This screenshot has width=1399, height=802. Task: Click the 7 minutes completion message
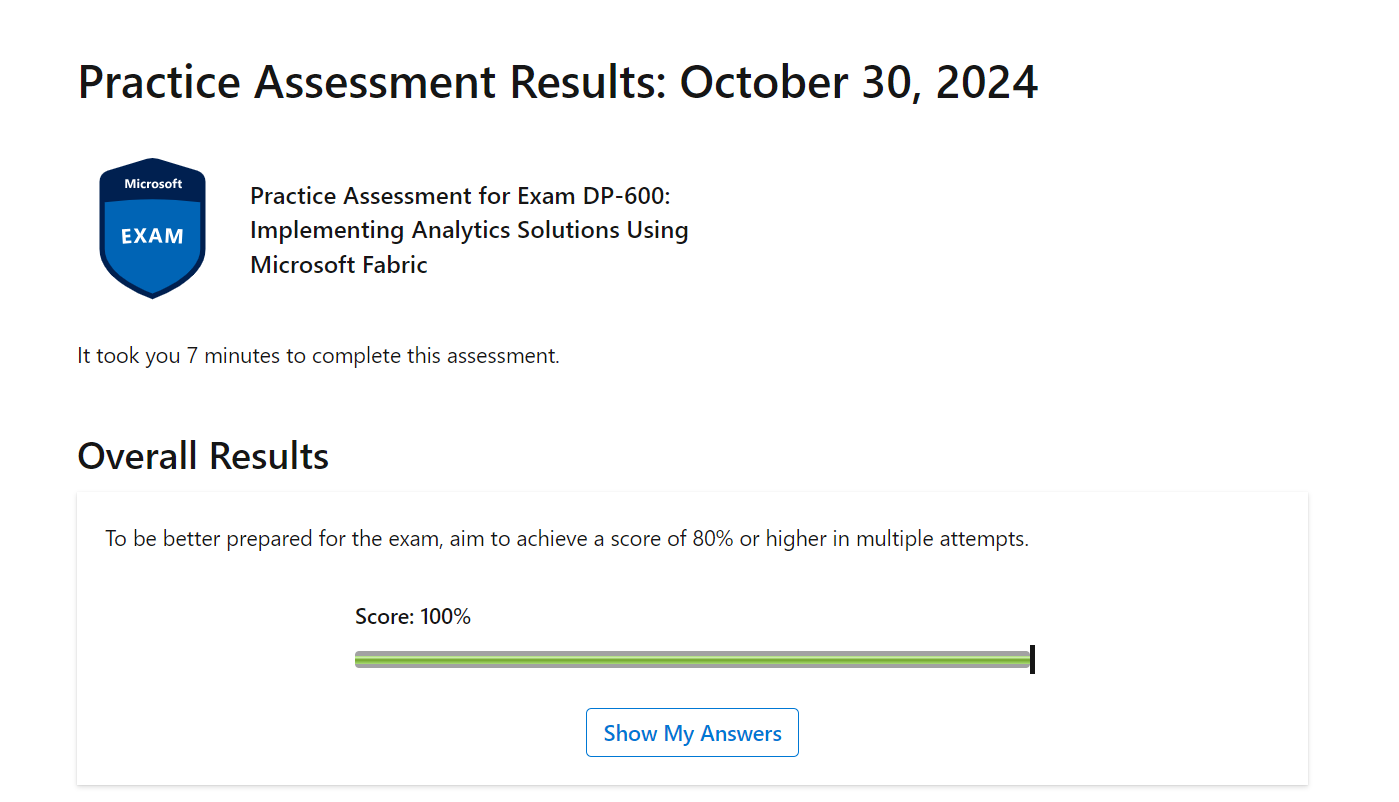[318, 355]
